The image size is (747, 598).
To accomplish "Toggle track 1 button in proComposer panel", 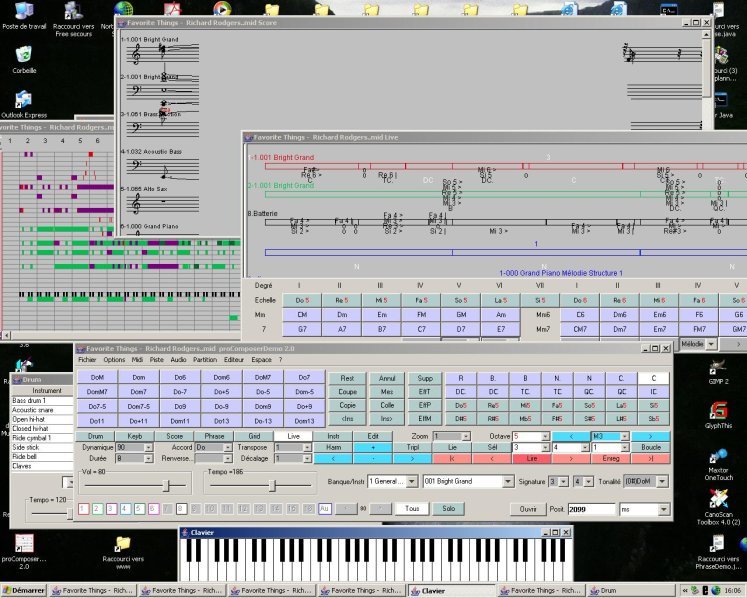I will pos(83,509).
